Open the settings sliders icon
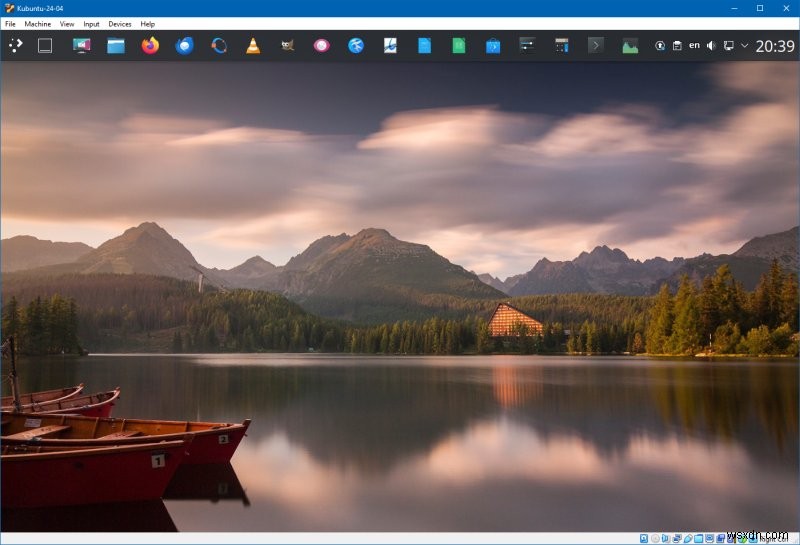Screen dimensions: 800x545 [x=527, y=45]
